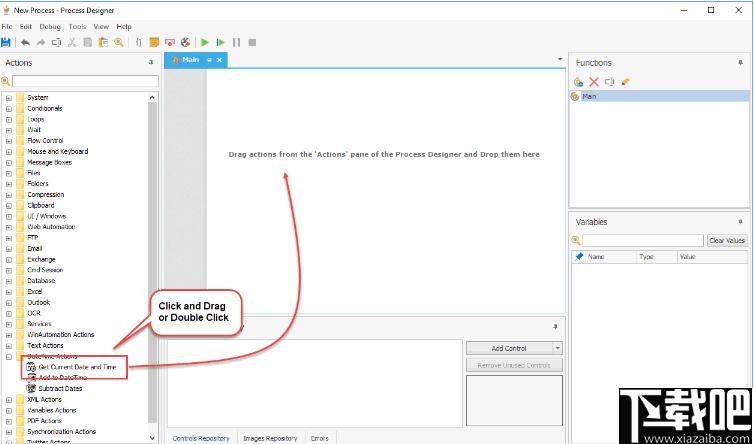
Task: Click the Add Control button
Action: tap(509, 348)
